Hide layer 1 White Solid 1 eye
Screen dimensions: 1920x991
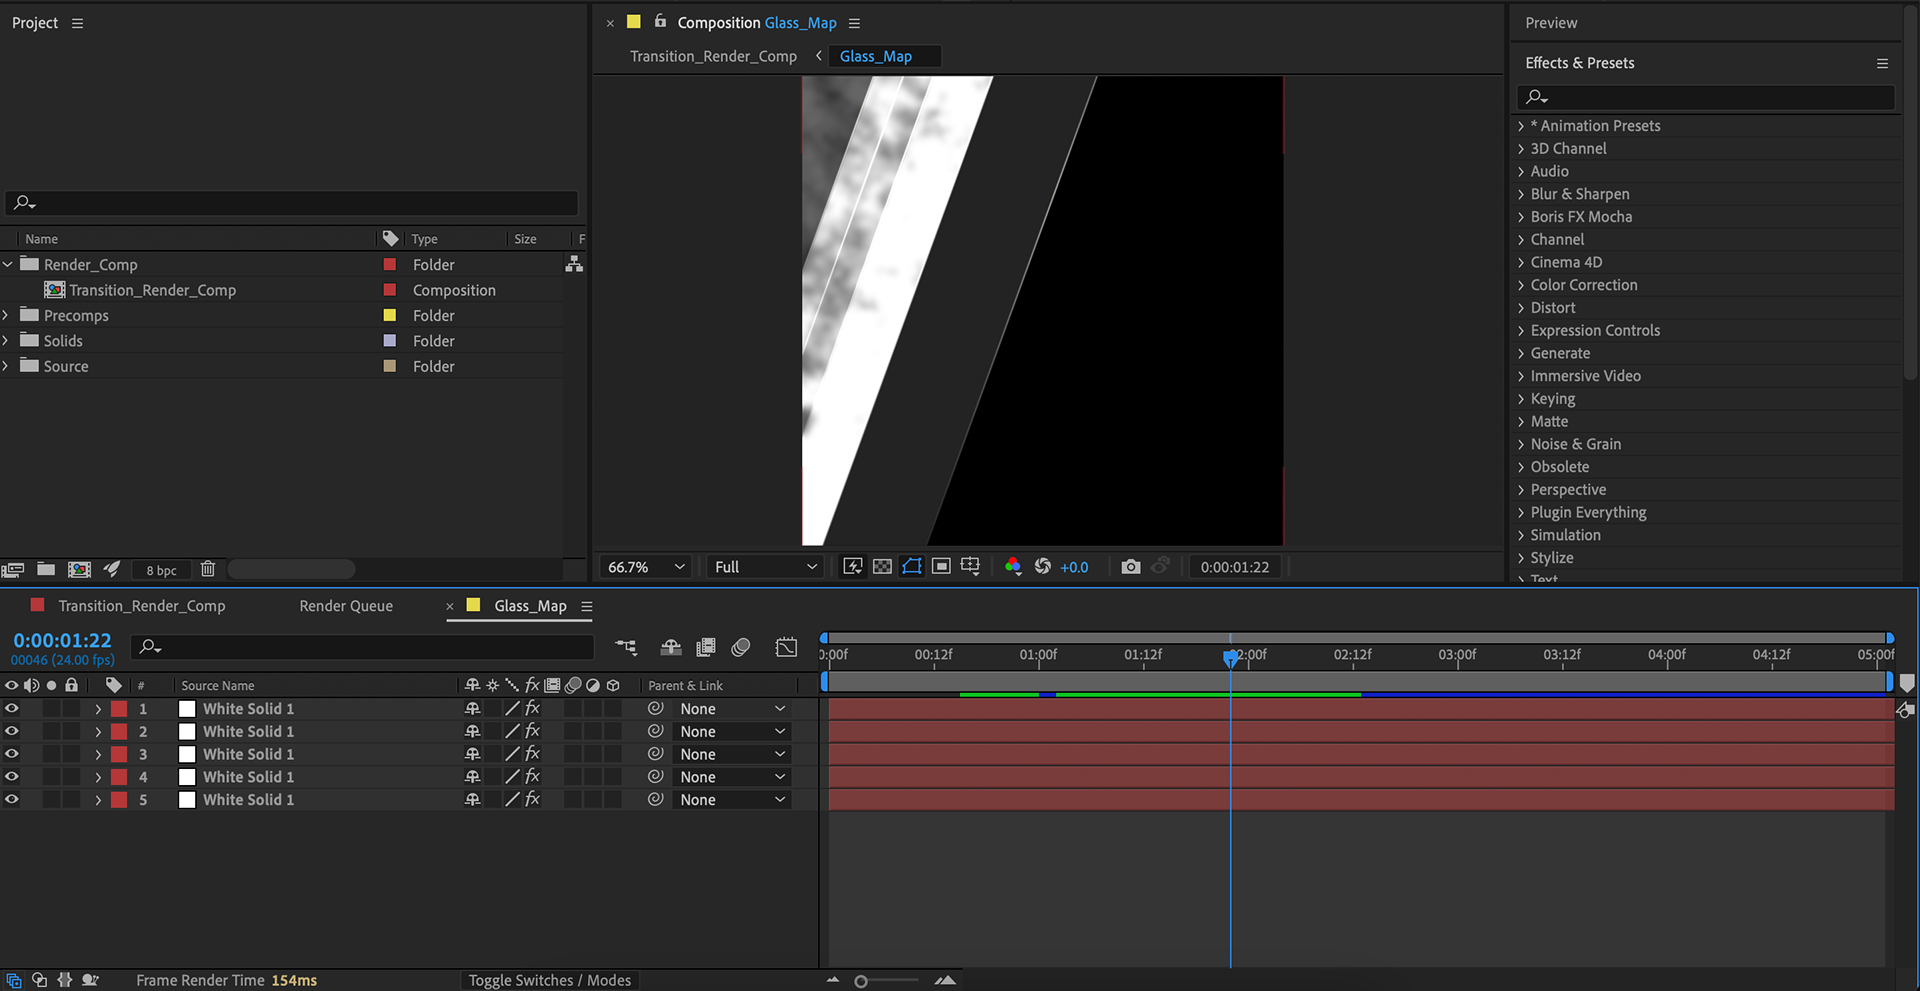pos(12,708)
